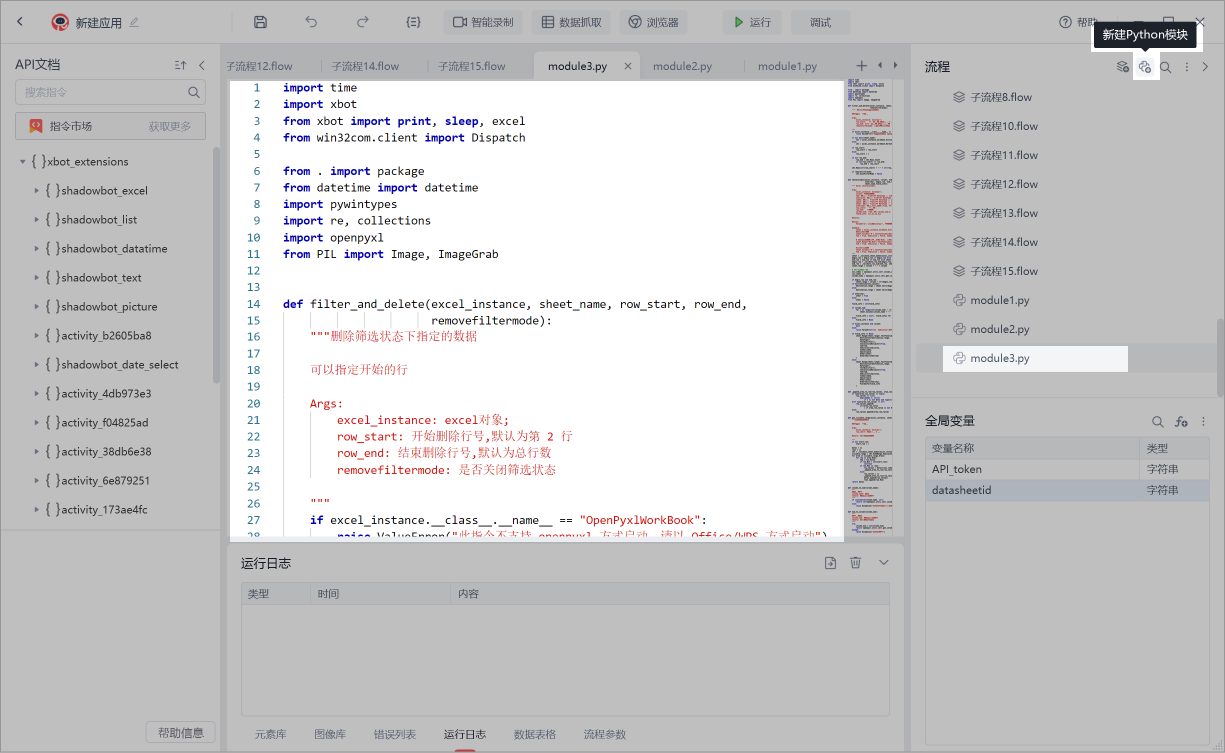The image size is (1225, 753).
Task: Click 获取更多 link
Action: (172, 126)
